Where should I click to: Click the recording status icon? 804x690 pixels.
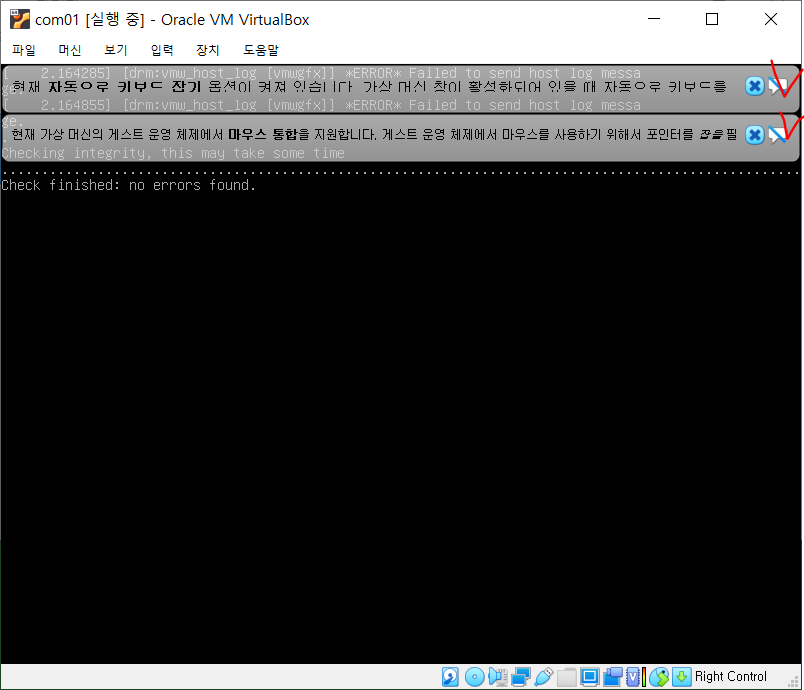613,677
